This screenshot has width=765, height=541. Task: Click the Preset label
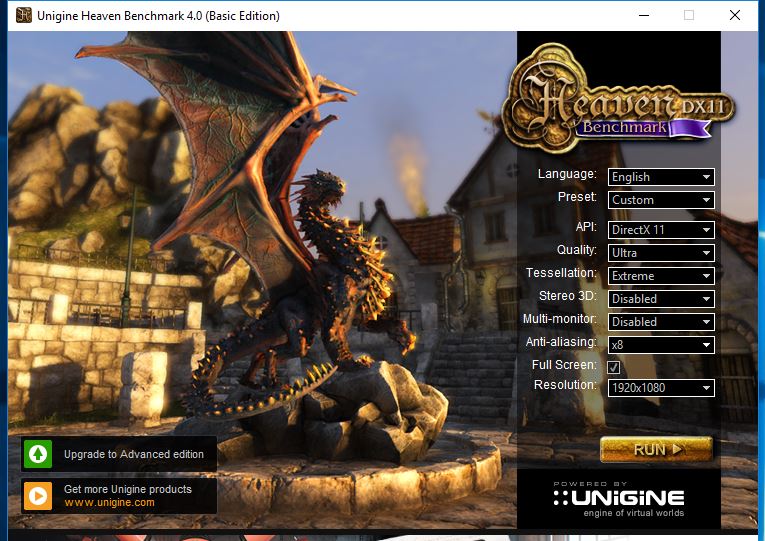(577, 197)
